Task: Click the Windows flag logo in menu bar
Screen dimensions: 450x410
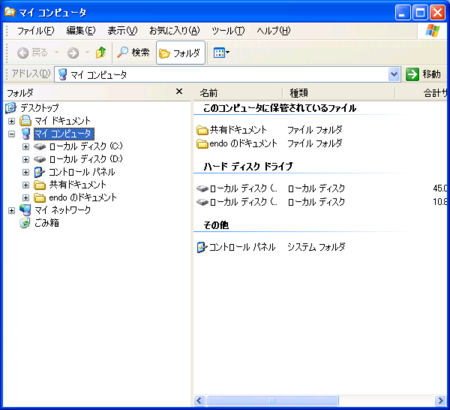Action: (x=432, y=31)
